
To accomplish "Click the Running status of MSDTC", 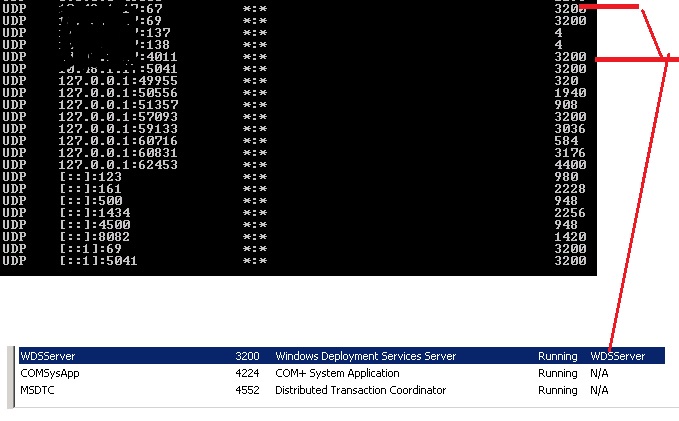I will coord(557,390).
